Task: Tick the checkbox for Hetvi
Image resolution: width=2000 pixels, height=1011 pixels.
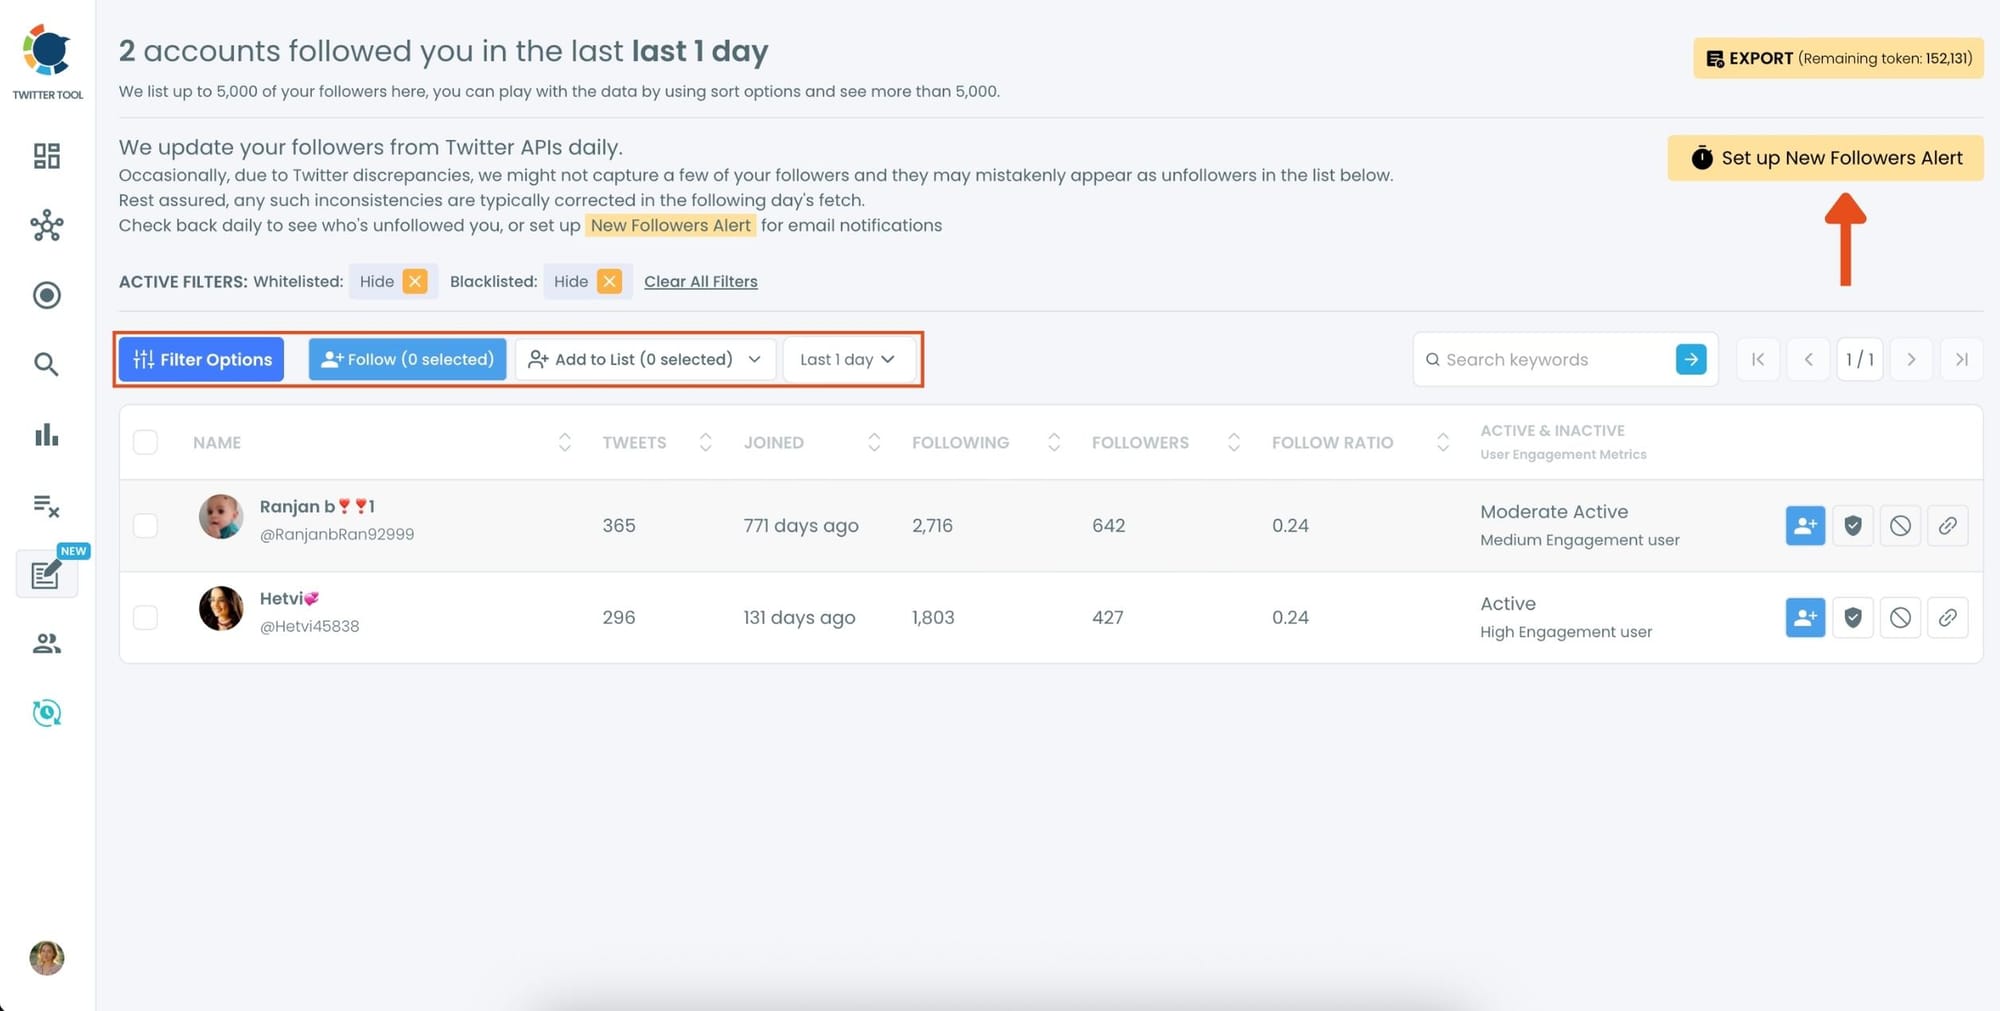Action: click(146, 618)
